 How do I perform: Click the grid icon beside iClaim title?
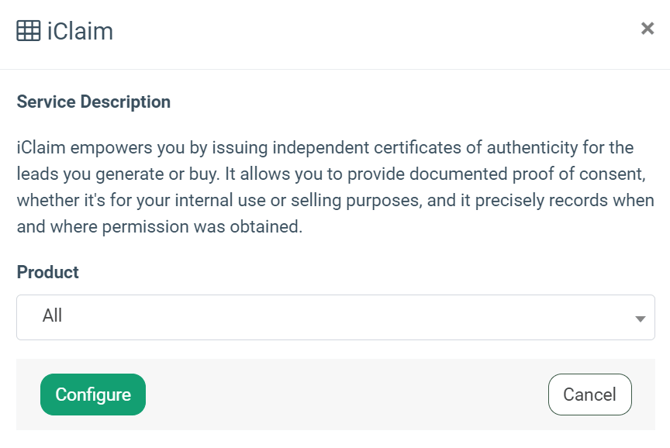(x=28, y=31)
